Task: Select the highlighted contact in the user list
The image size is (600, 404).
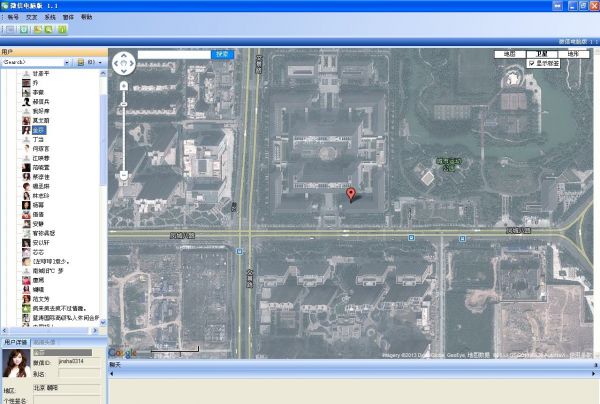Action: pyautogui.click(x=39, y=130)
